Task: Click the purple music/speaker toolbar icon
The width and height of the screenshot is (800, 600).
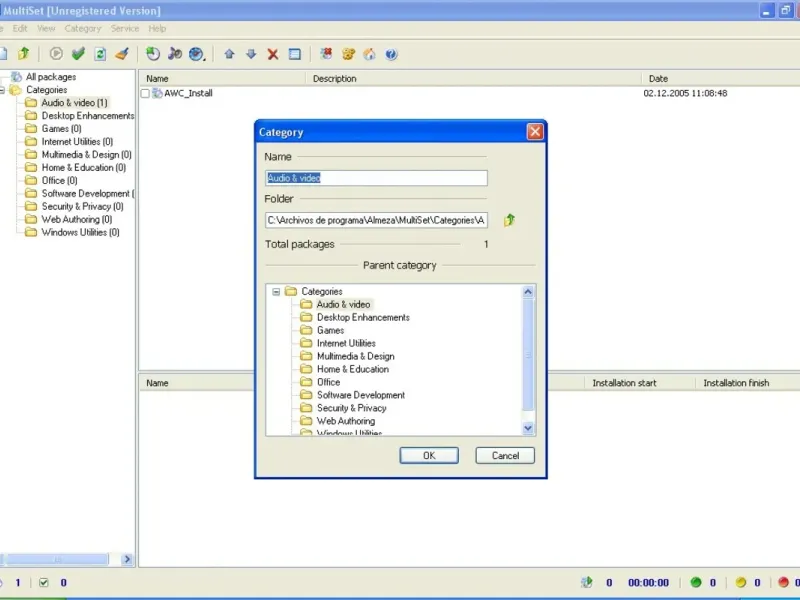Action: coord(174,54)
